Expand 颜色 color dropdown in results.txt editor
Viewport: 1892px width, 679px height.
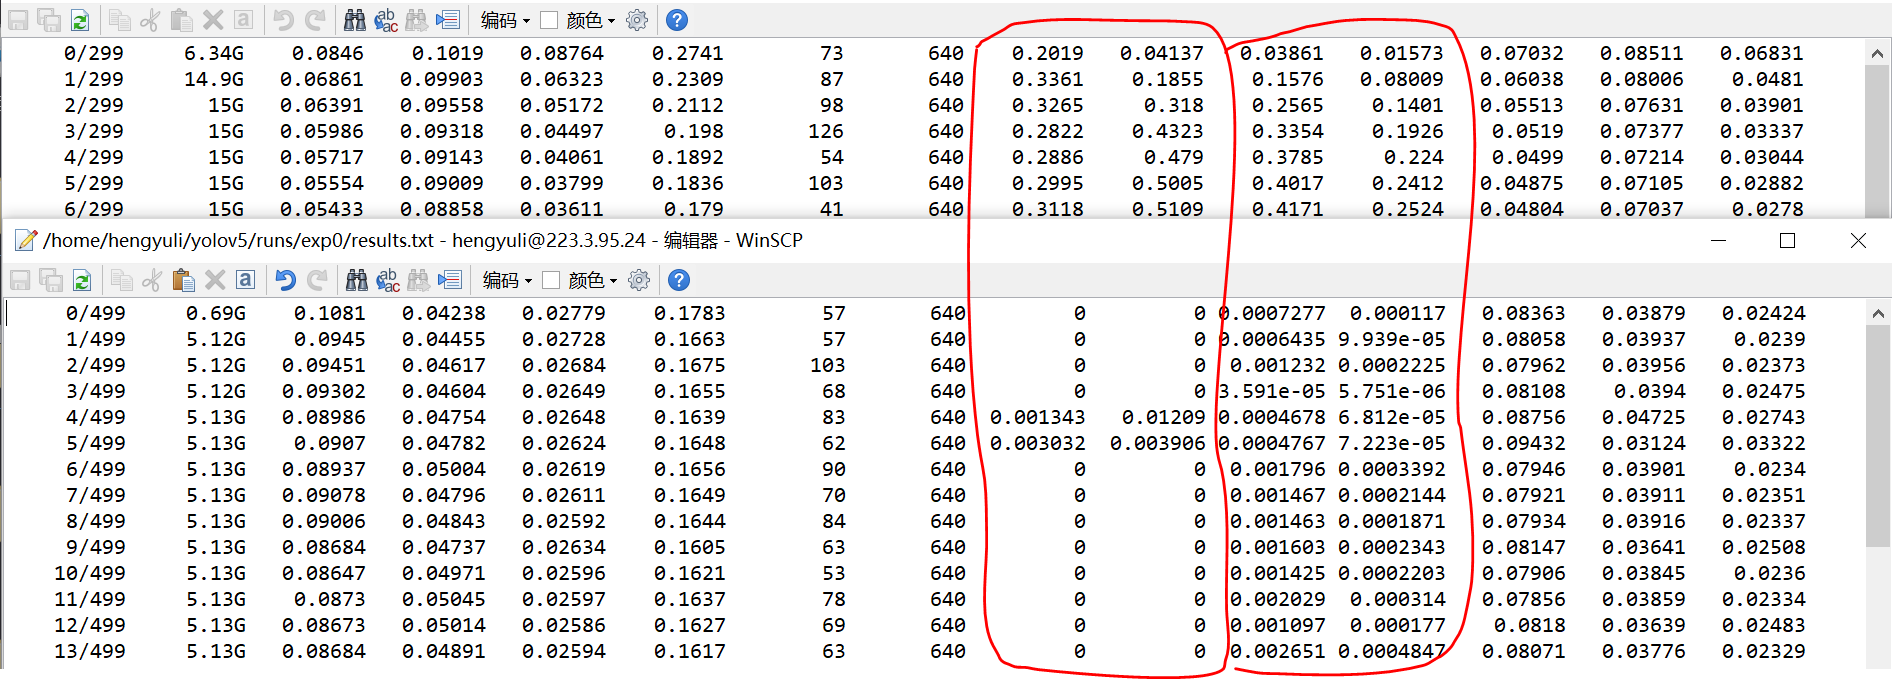tap(592, 280)
